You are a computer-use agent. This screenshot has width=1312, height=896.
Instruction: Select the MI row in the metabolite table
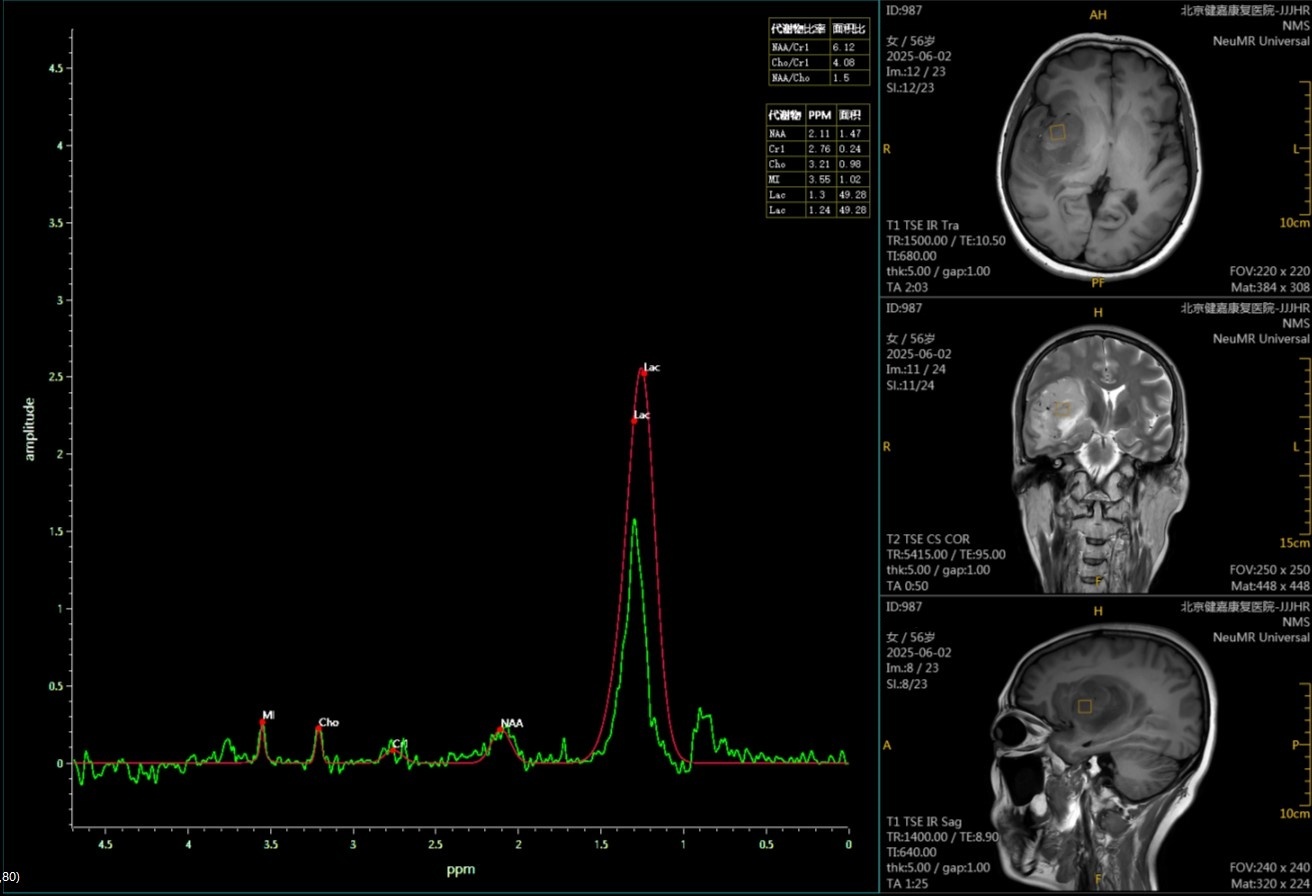click(817, 179)
